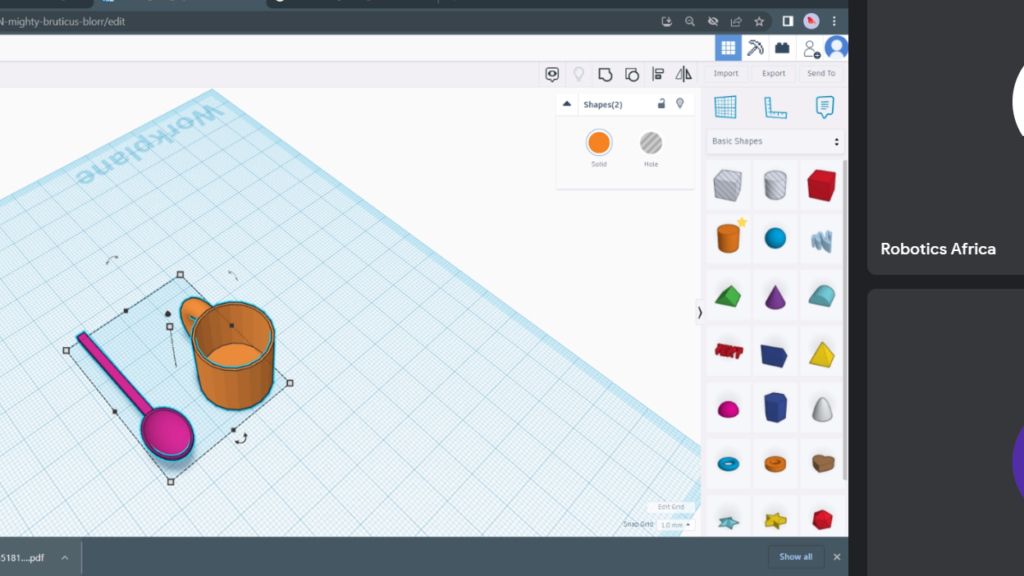Pick the purple Cone shape
The image size is (1024, 576).
pyautogui.click(x=775, y=296)
